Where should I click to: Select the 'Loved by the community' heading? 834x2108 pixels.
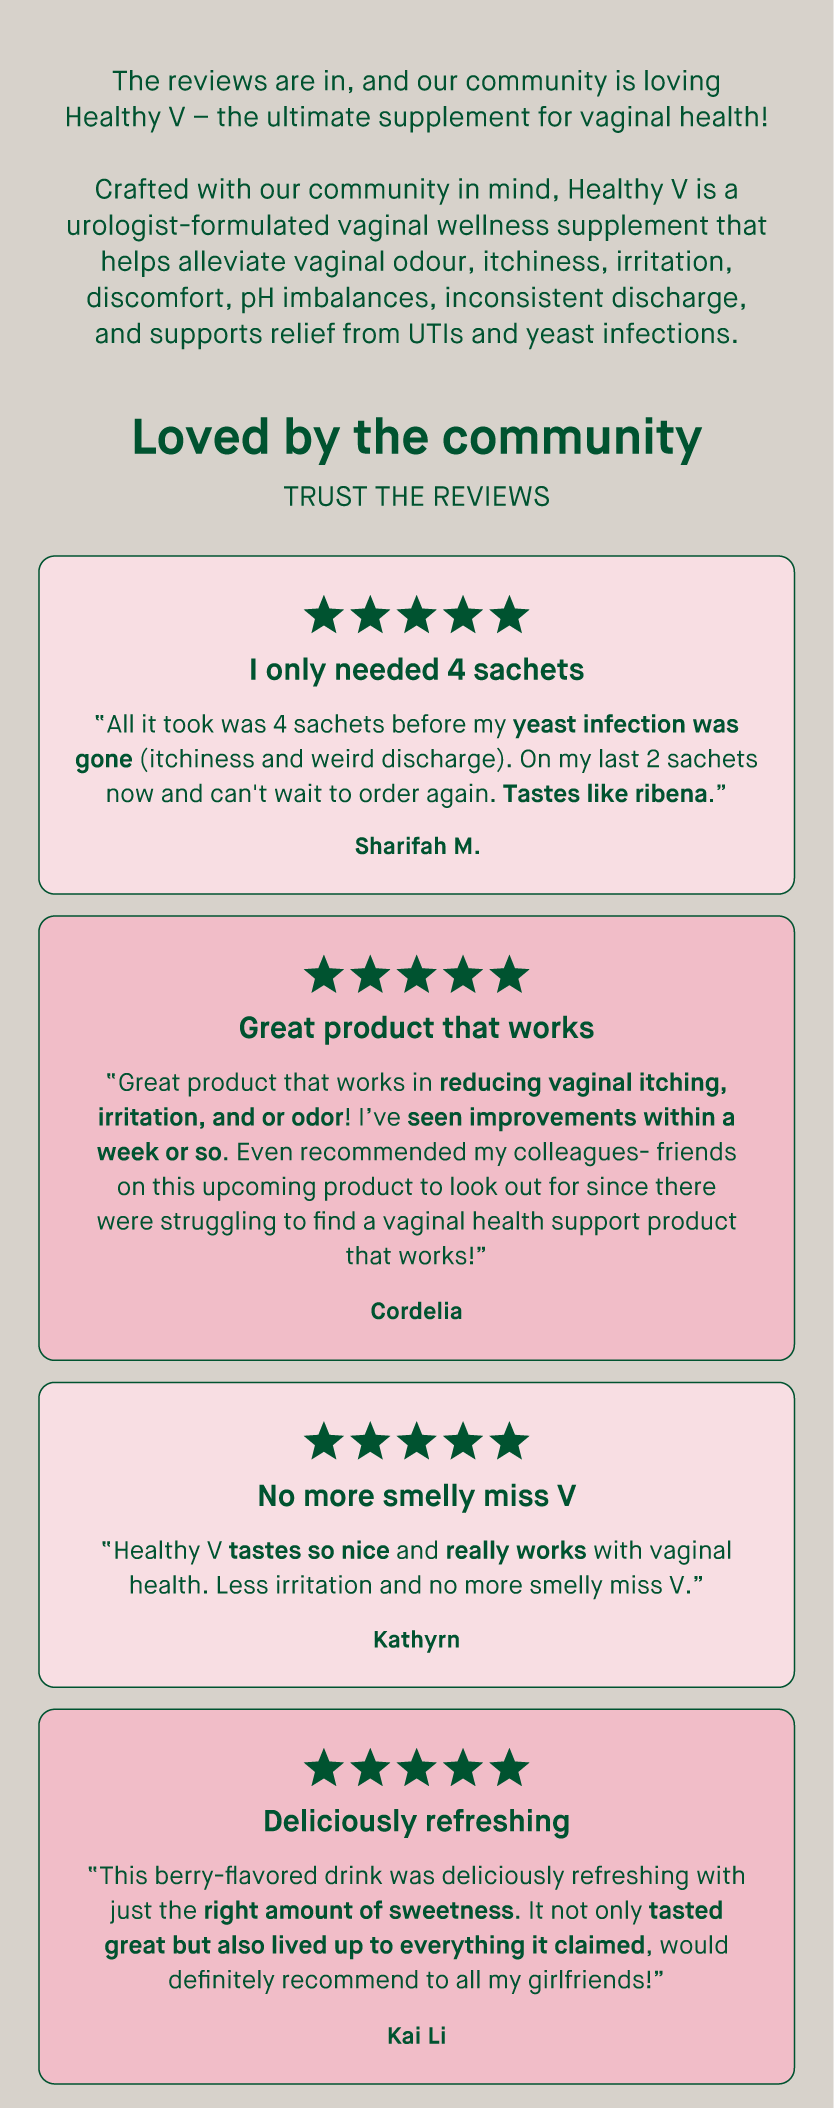[x=417, y=438]
